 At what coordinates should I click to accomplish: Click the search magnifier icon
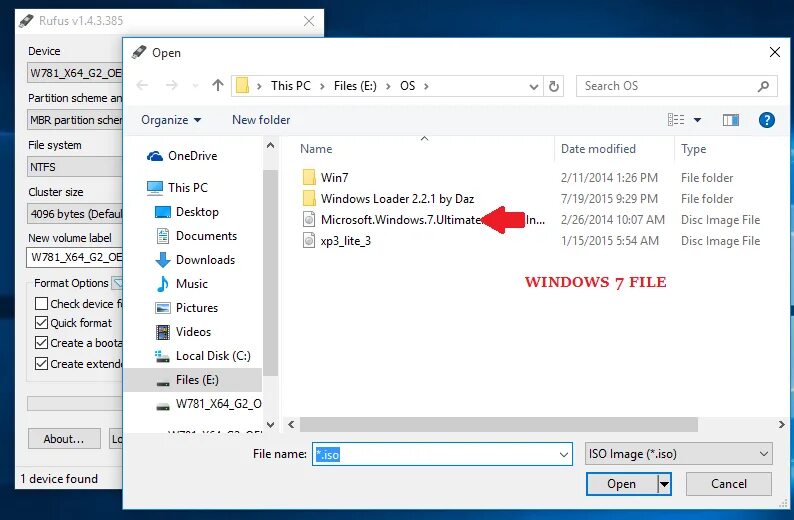coord(763,86)
